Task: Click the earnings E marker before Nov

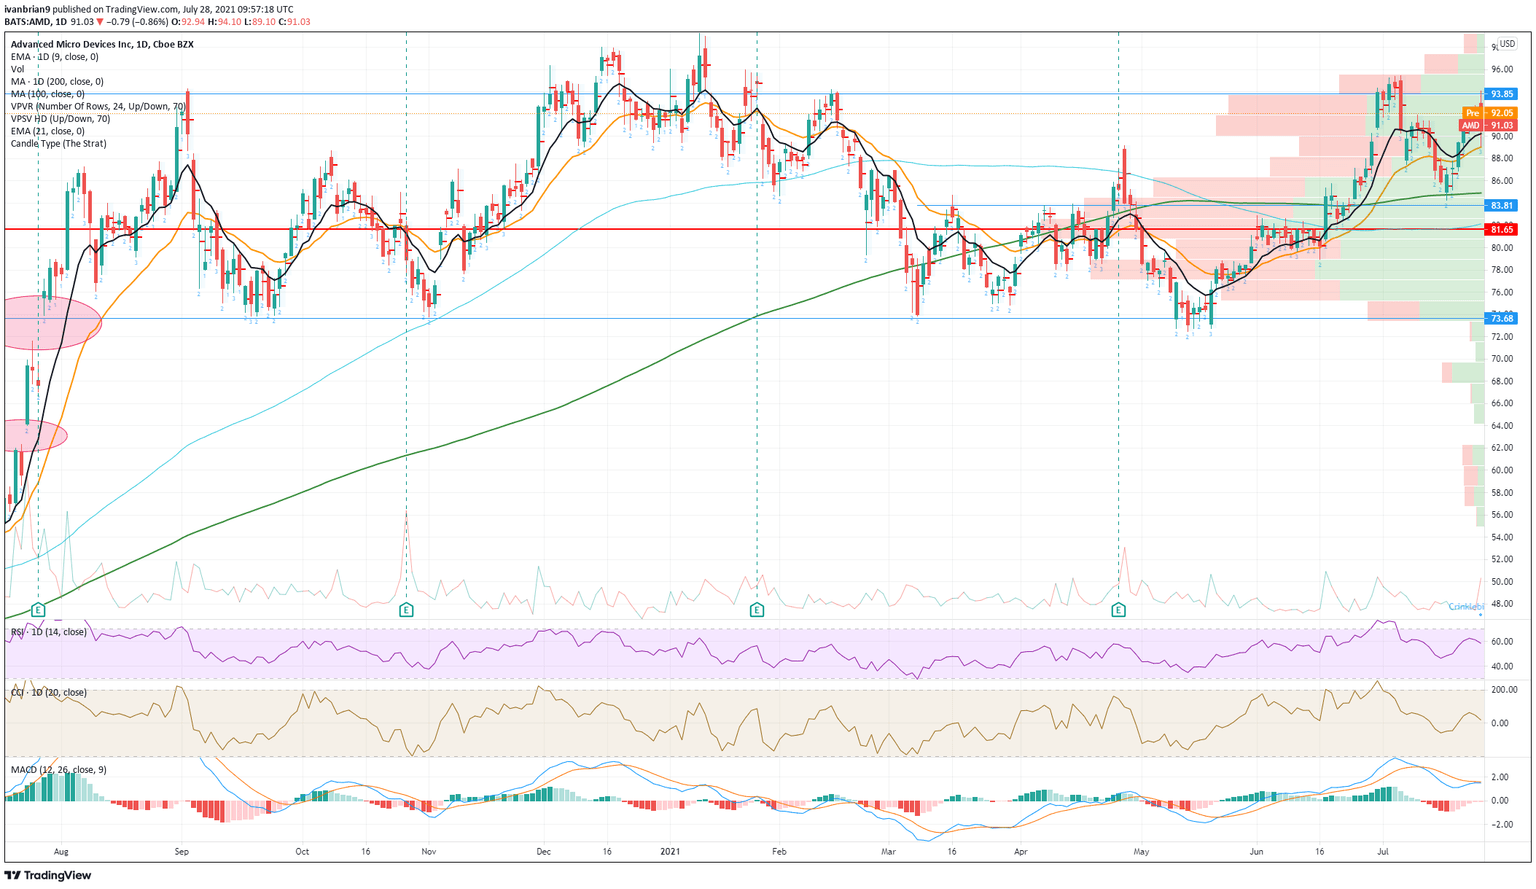Action: point(406,609)
